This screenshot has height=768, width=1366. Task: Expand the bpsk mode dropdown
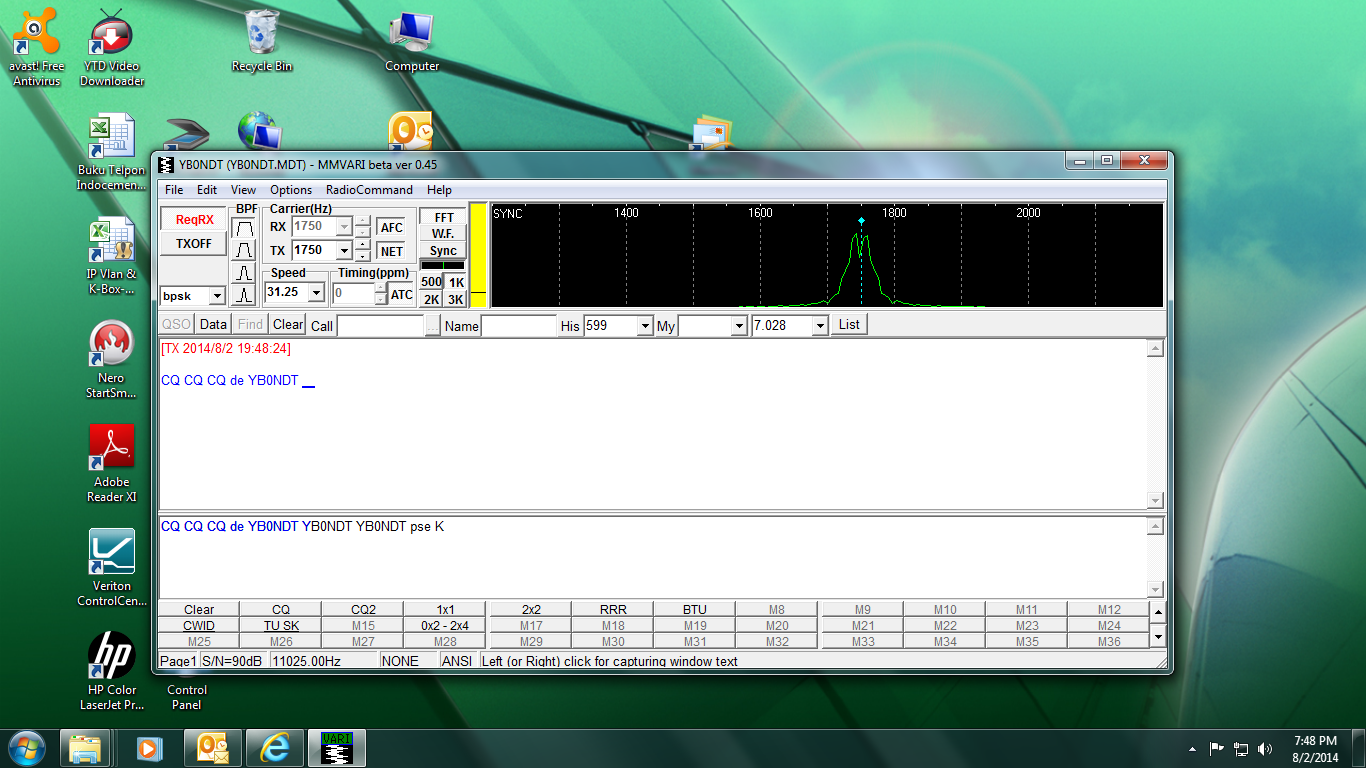coord(216,296)
